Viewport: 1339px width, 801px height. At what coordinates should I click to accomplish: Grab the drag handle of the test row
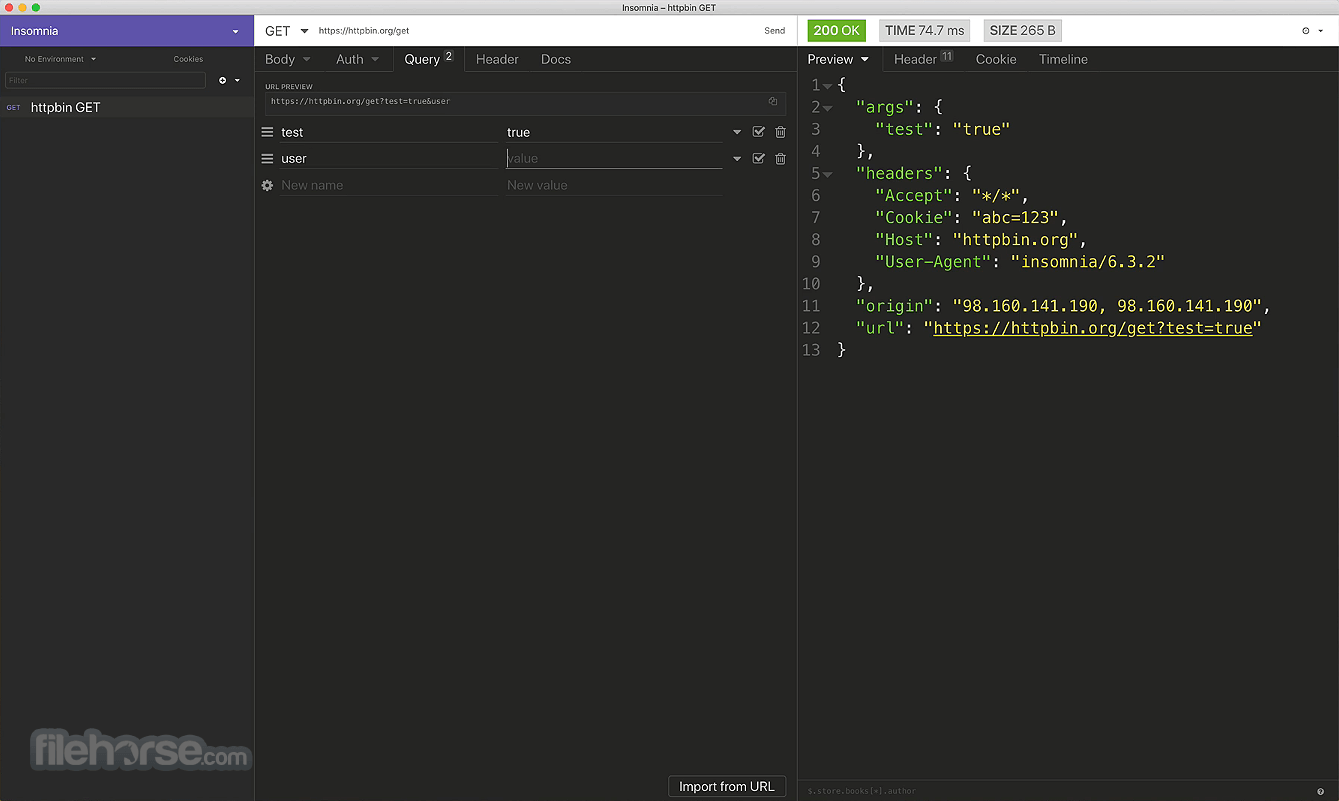coord(267,132)
